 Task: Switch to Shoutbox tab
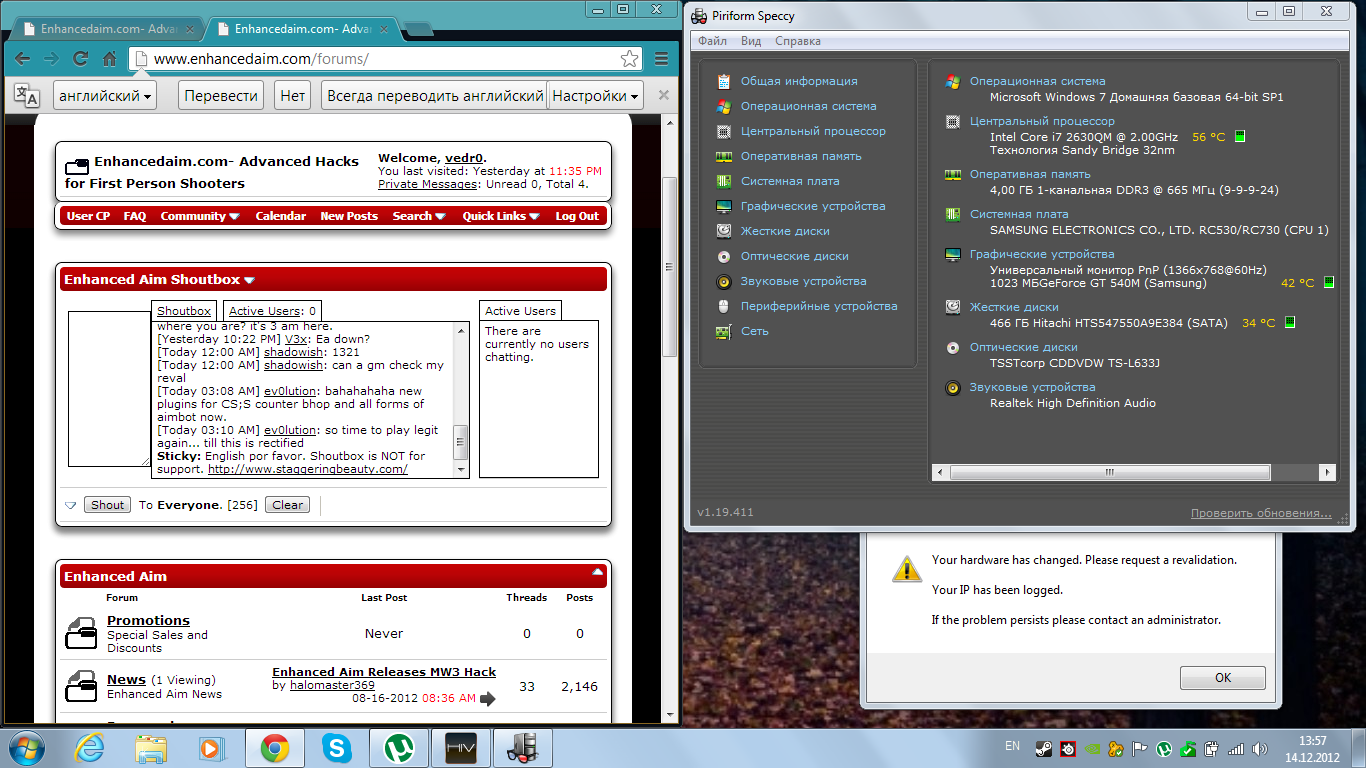pyautogui.click(x=184, y=311)
